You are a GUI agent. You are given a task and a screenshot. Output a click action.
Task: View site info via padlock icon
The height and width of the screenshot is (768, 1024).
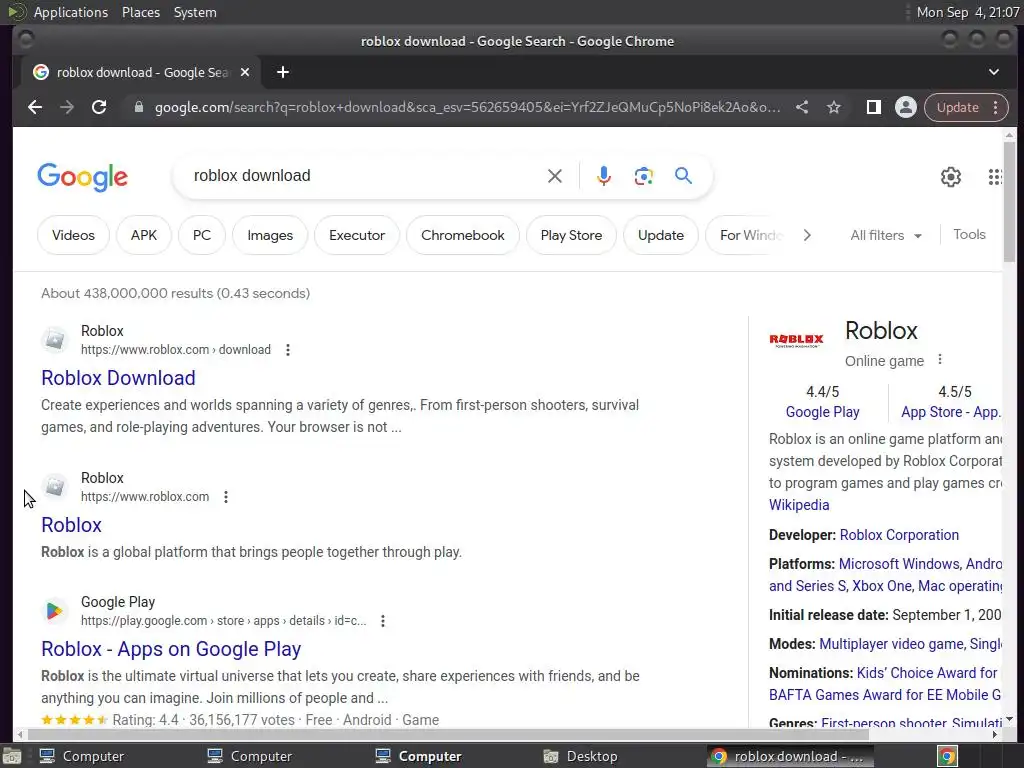click(x=138, y=107)
